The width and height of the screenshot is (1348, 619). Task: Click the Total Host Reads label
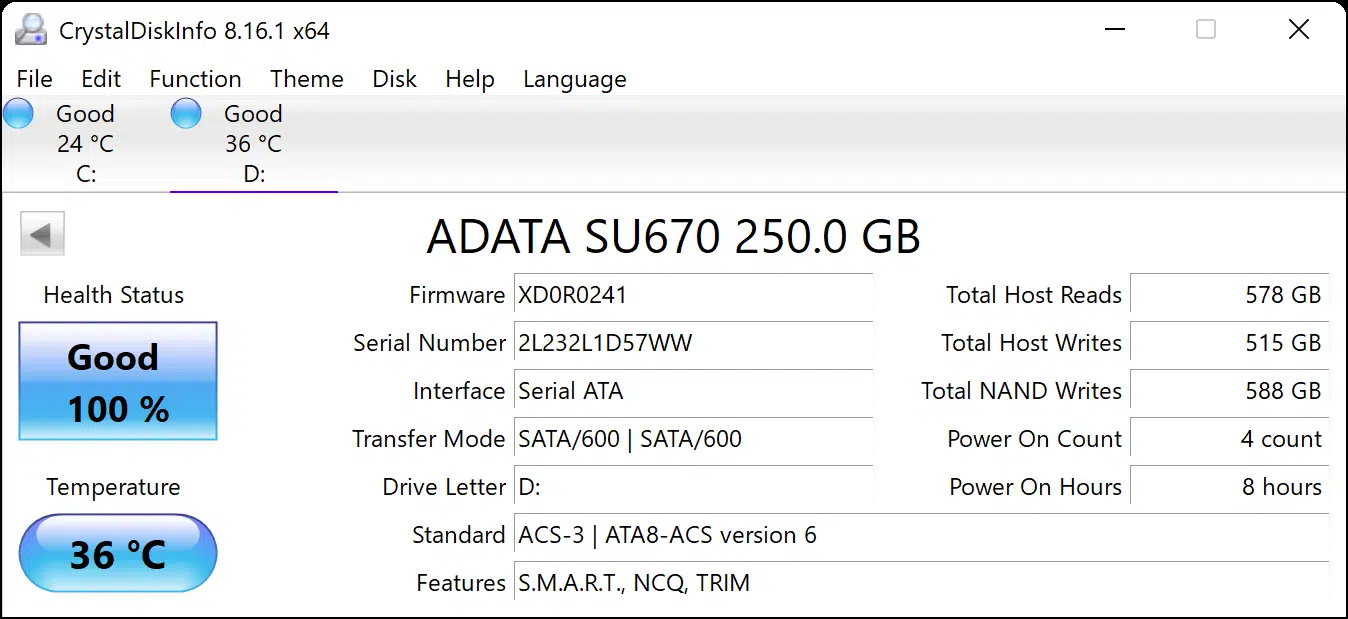tap(1034, 295)
